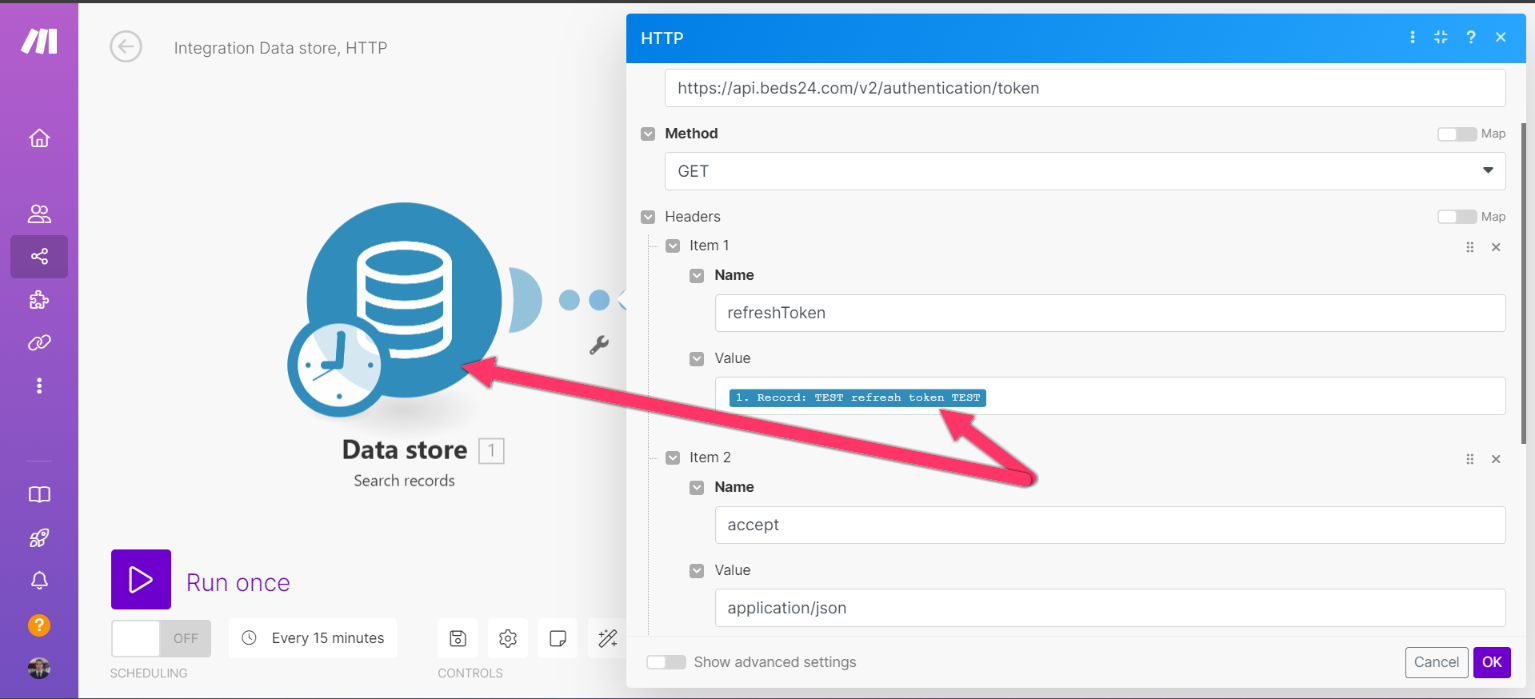
Task: Click the wrench filter icon on route
Action: [x=599, y=345]
